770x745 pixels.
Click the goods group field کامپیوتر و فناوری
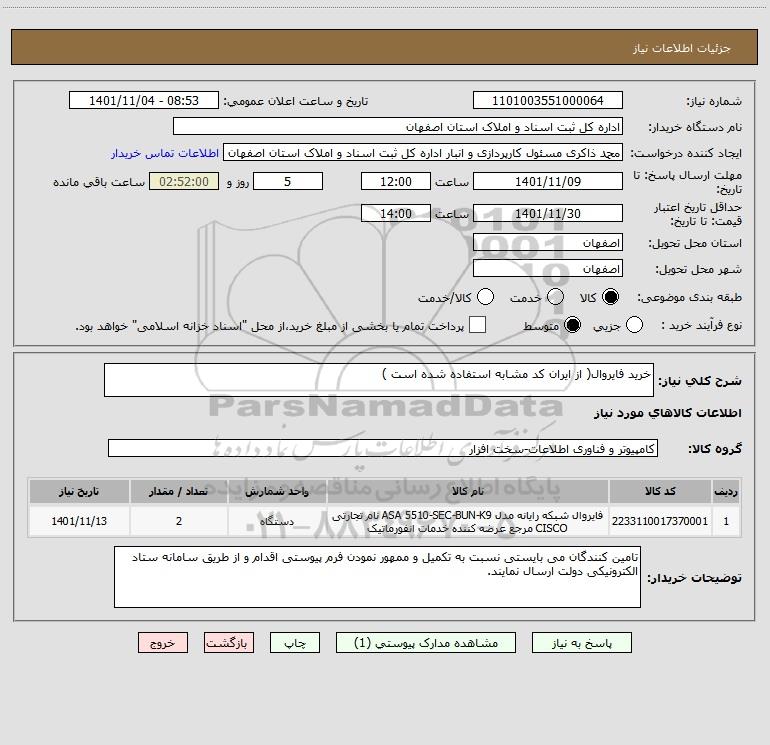point(383,448)
